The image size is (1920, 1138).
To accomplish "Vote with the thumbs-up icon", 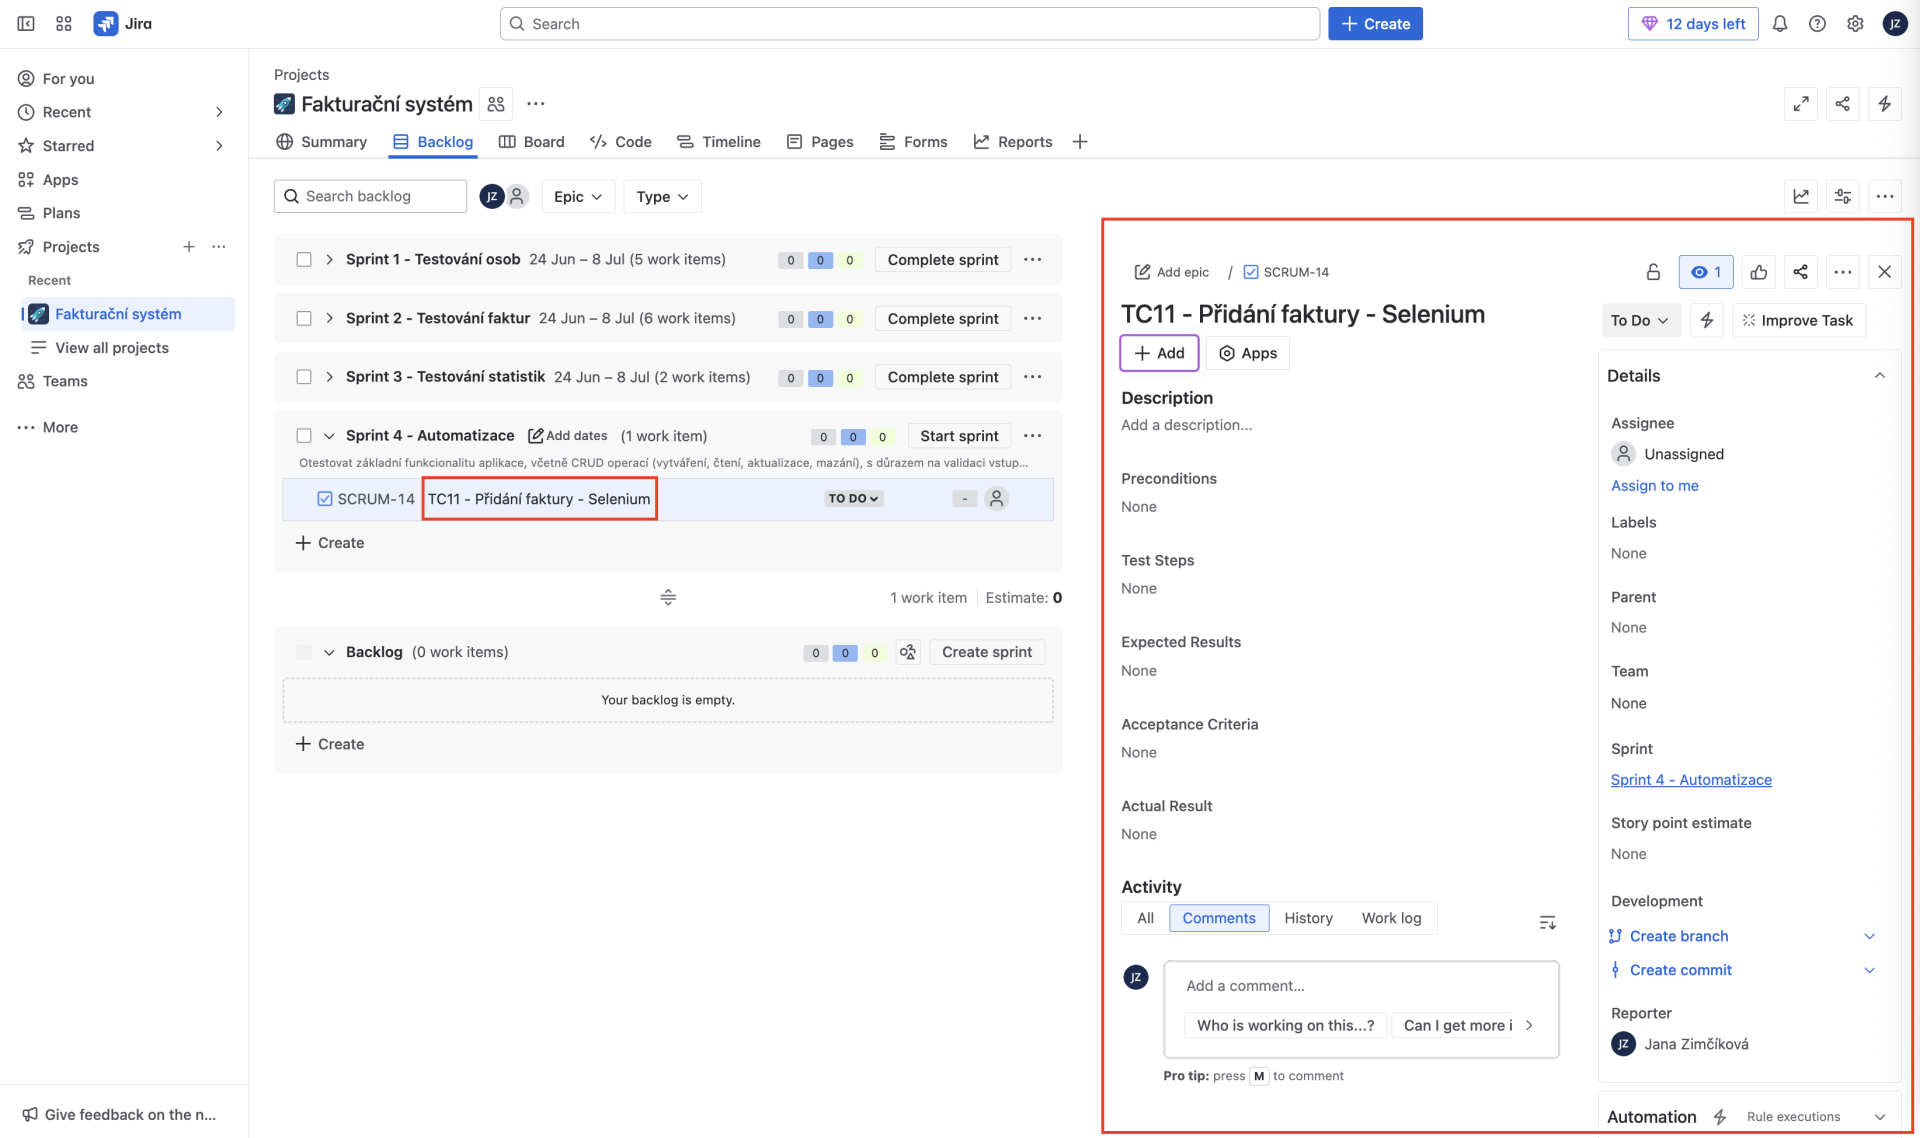I will pyautogui.click(x=1759, y=272).
